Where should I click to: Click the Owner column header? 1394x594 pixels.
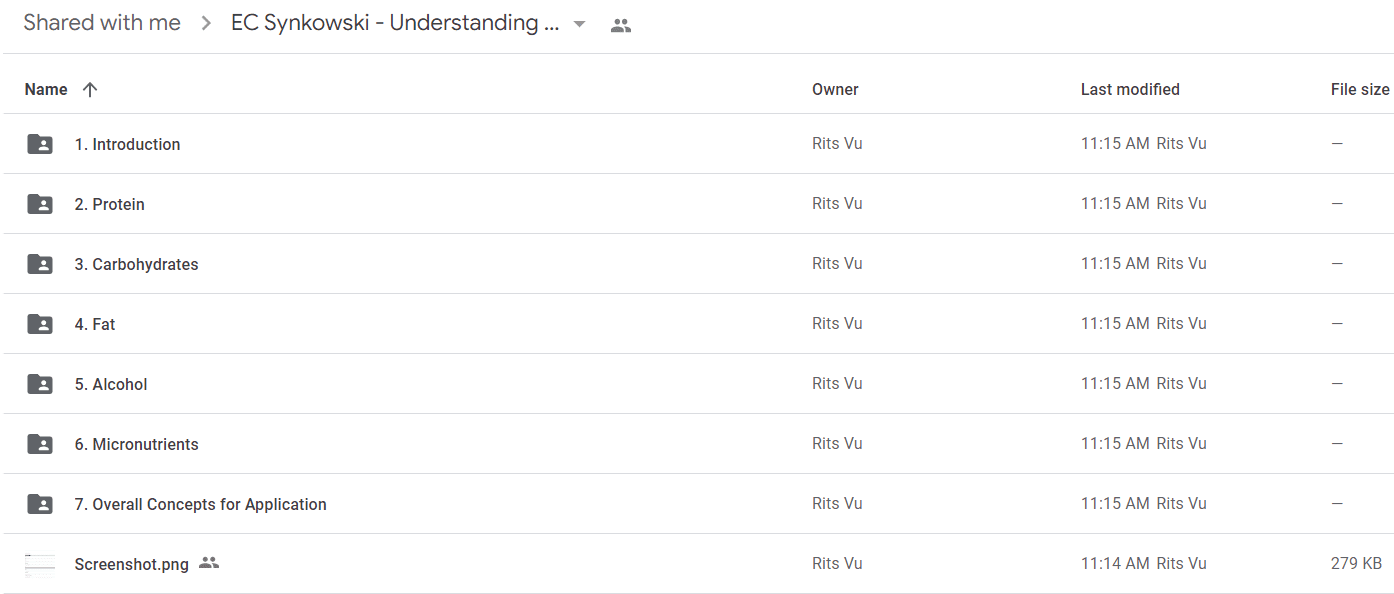pos(835,89)
